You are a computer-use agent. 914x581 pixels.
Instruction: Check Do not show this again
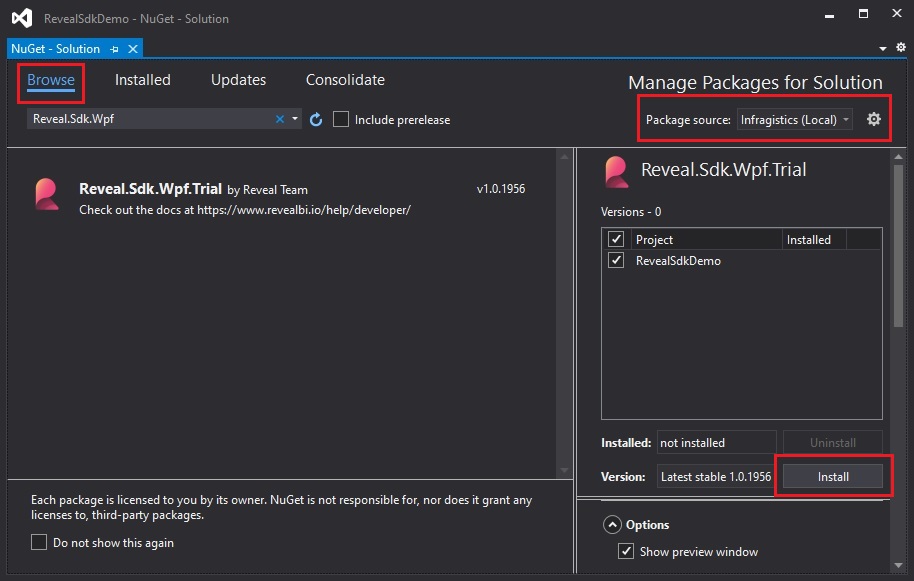39,542
